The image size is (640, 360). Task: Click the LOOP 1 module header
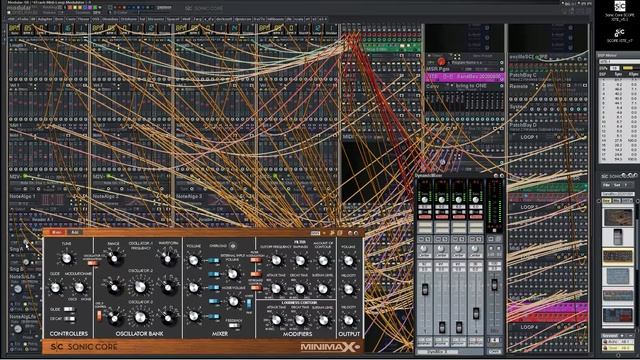pyautogui.click(x=529, y=137)
